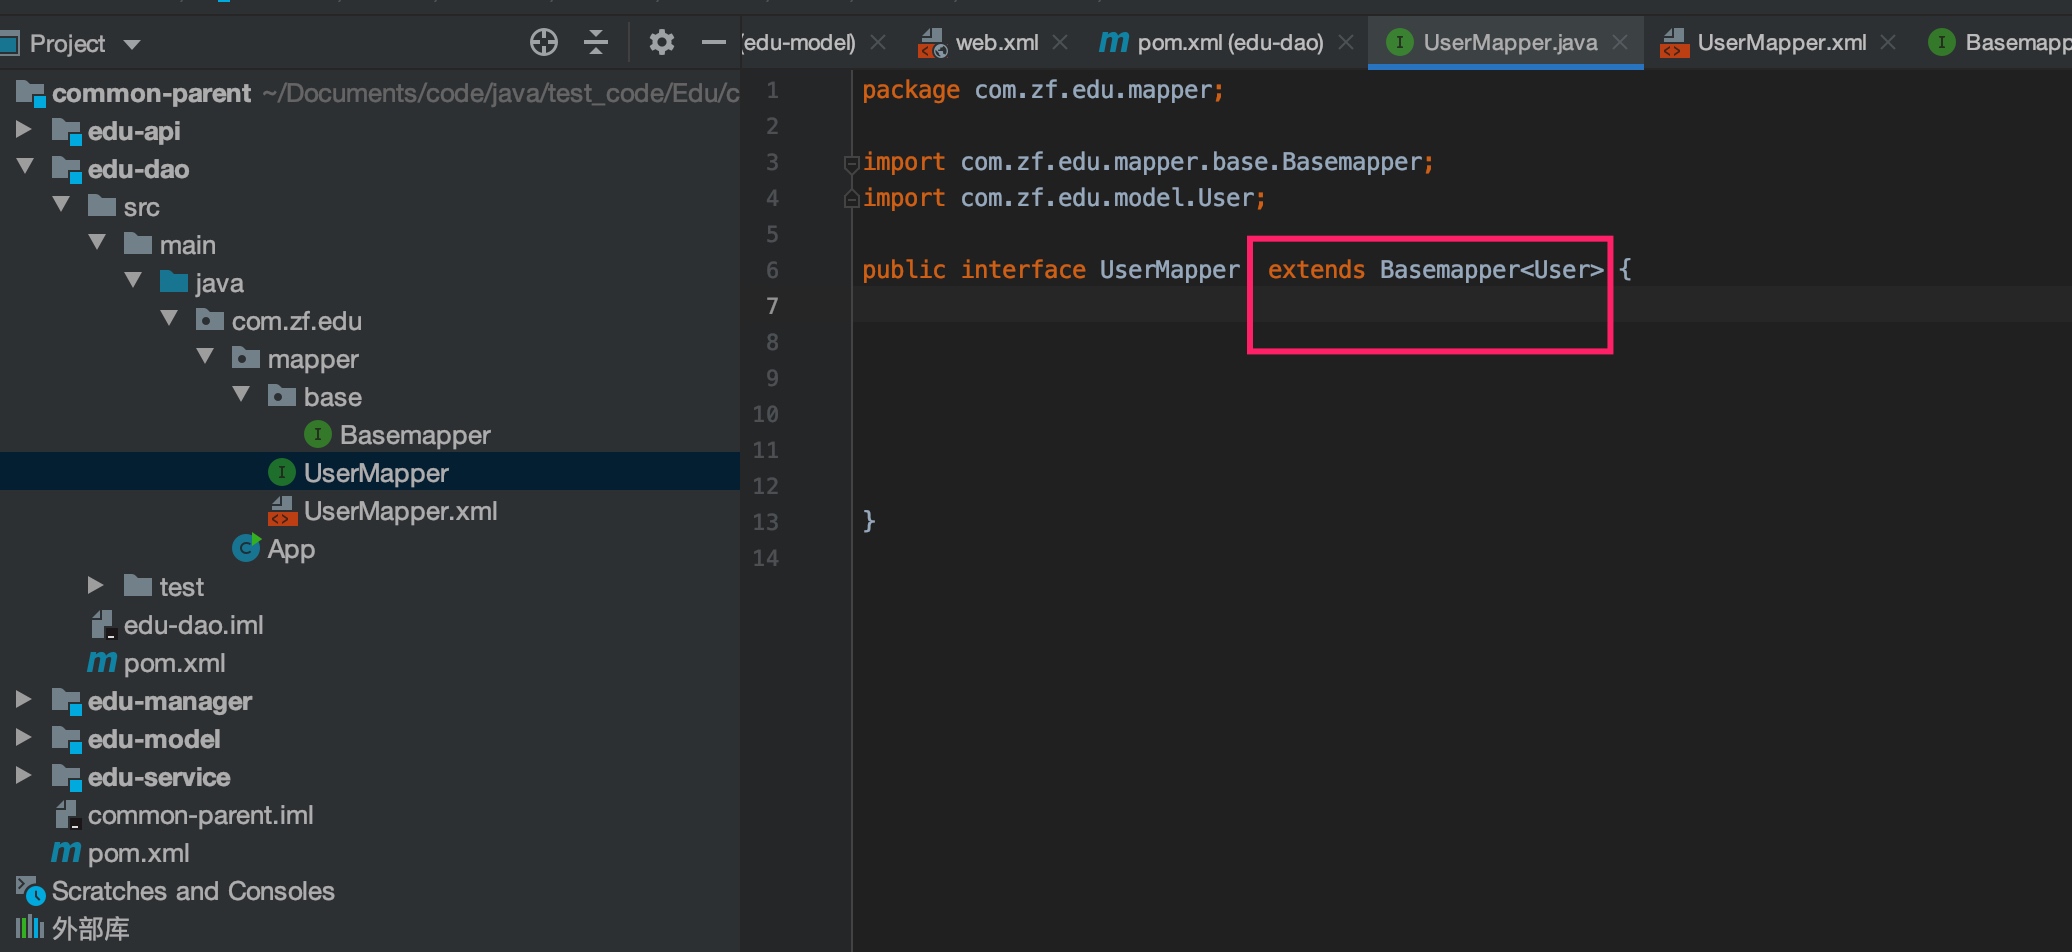The height and width of the screenshot is (952, 2072).
Task: Switch to the UserMapper.xml tab
Action: tap(1781, 43)
